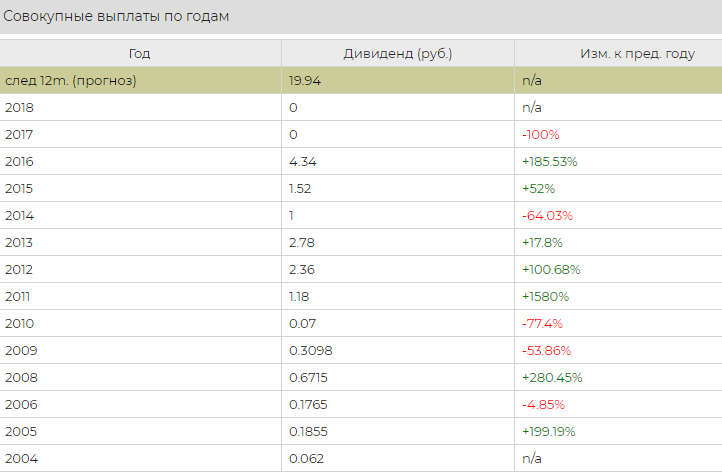Click the forecast dividend value 19.94
722x474 pixels.
click(x=305, y=80)
